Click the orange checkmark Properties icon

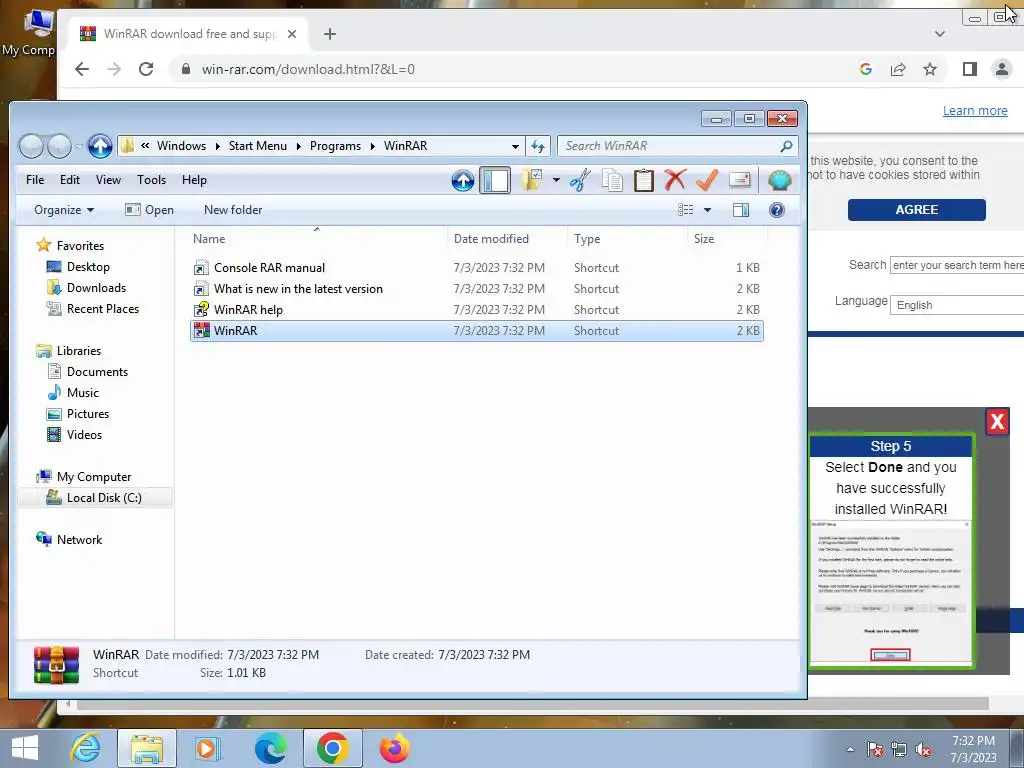pyautogui.click(x=707, y=180)
